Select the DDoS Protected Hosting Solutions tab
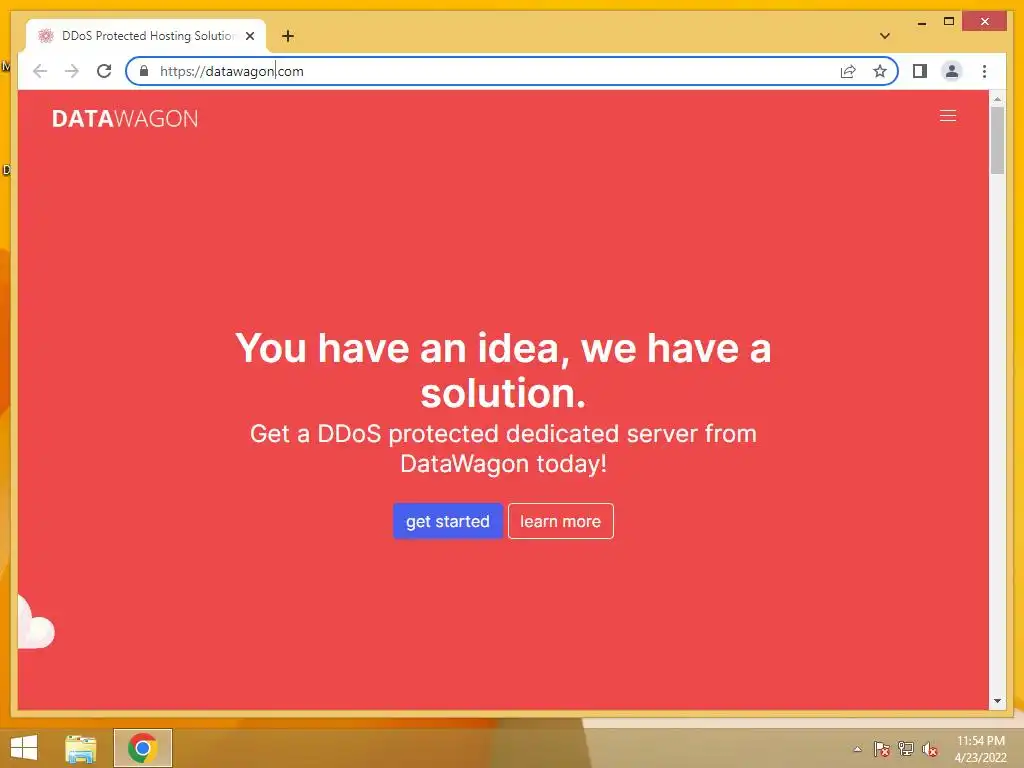 click(x=146, y=36)
